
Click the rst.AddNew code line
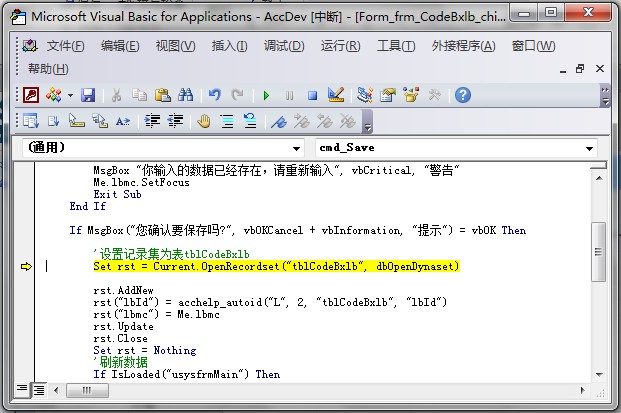(123, 290)
